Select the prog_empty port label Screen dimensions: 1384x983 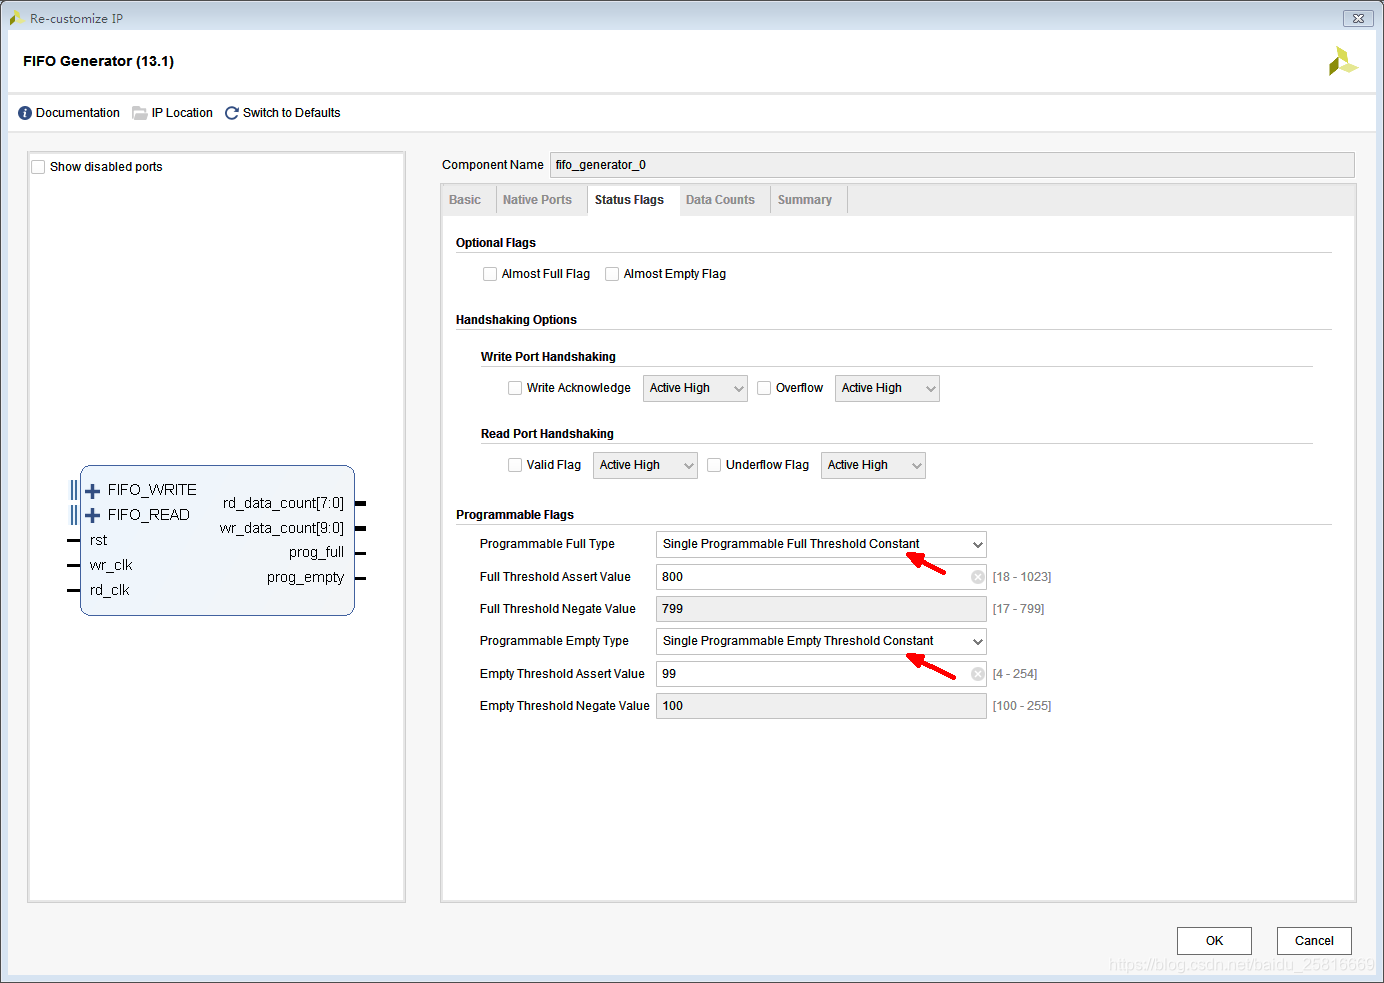pos(305,577)
